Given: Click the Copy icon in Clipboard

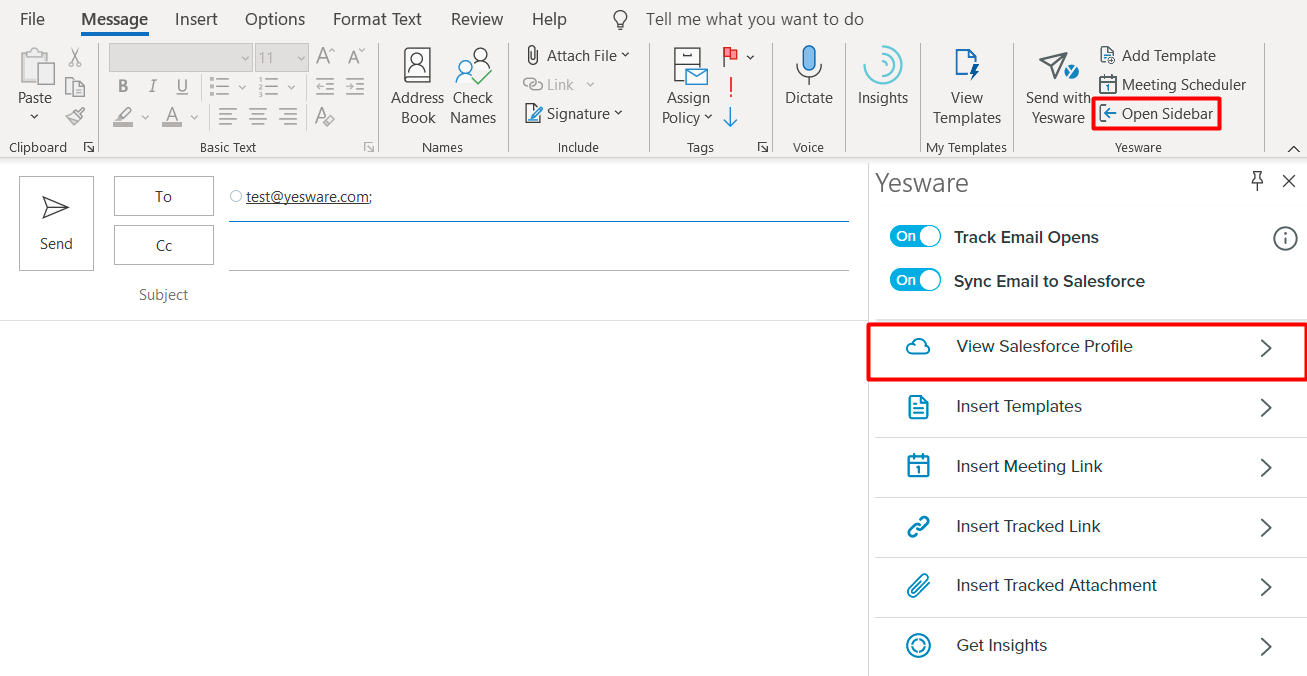Looking at the screenshot, I should [75, 87].
